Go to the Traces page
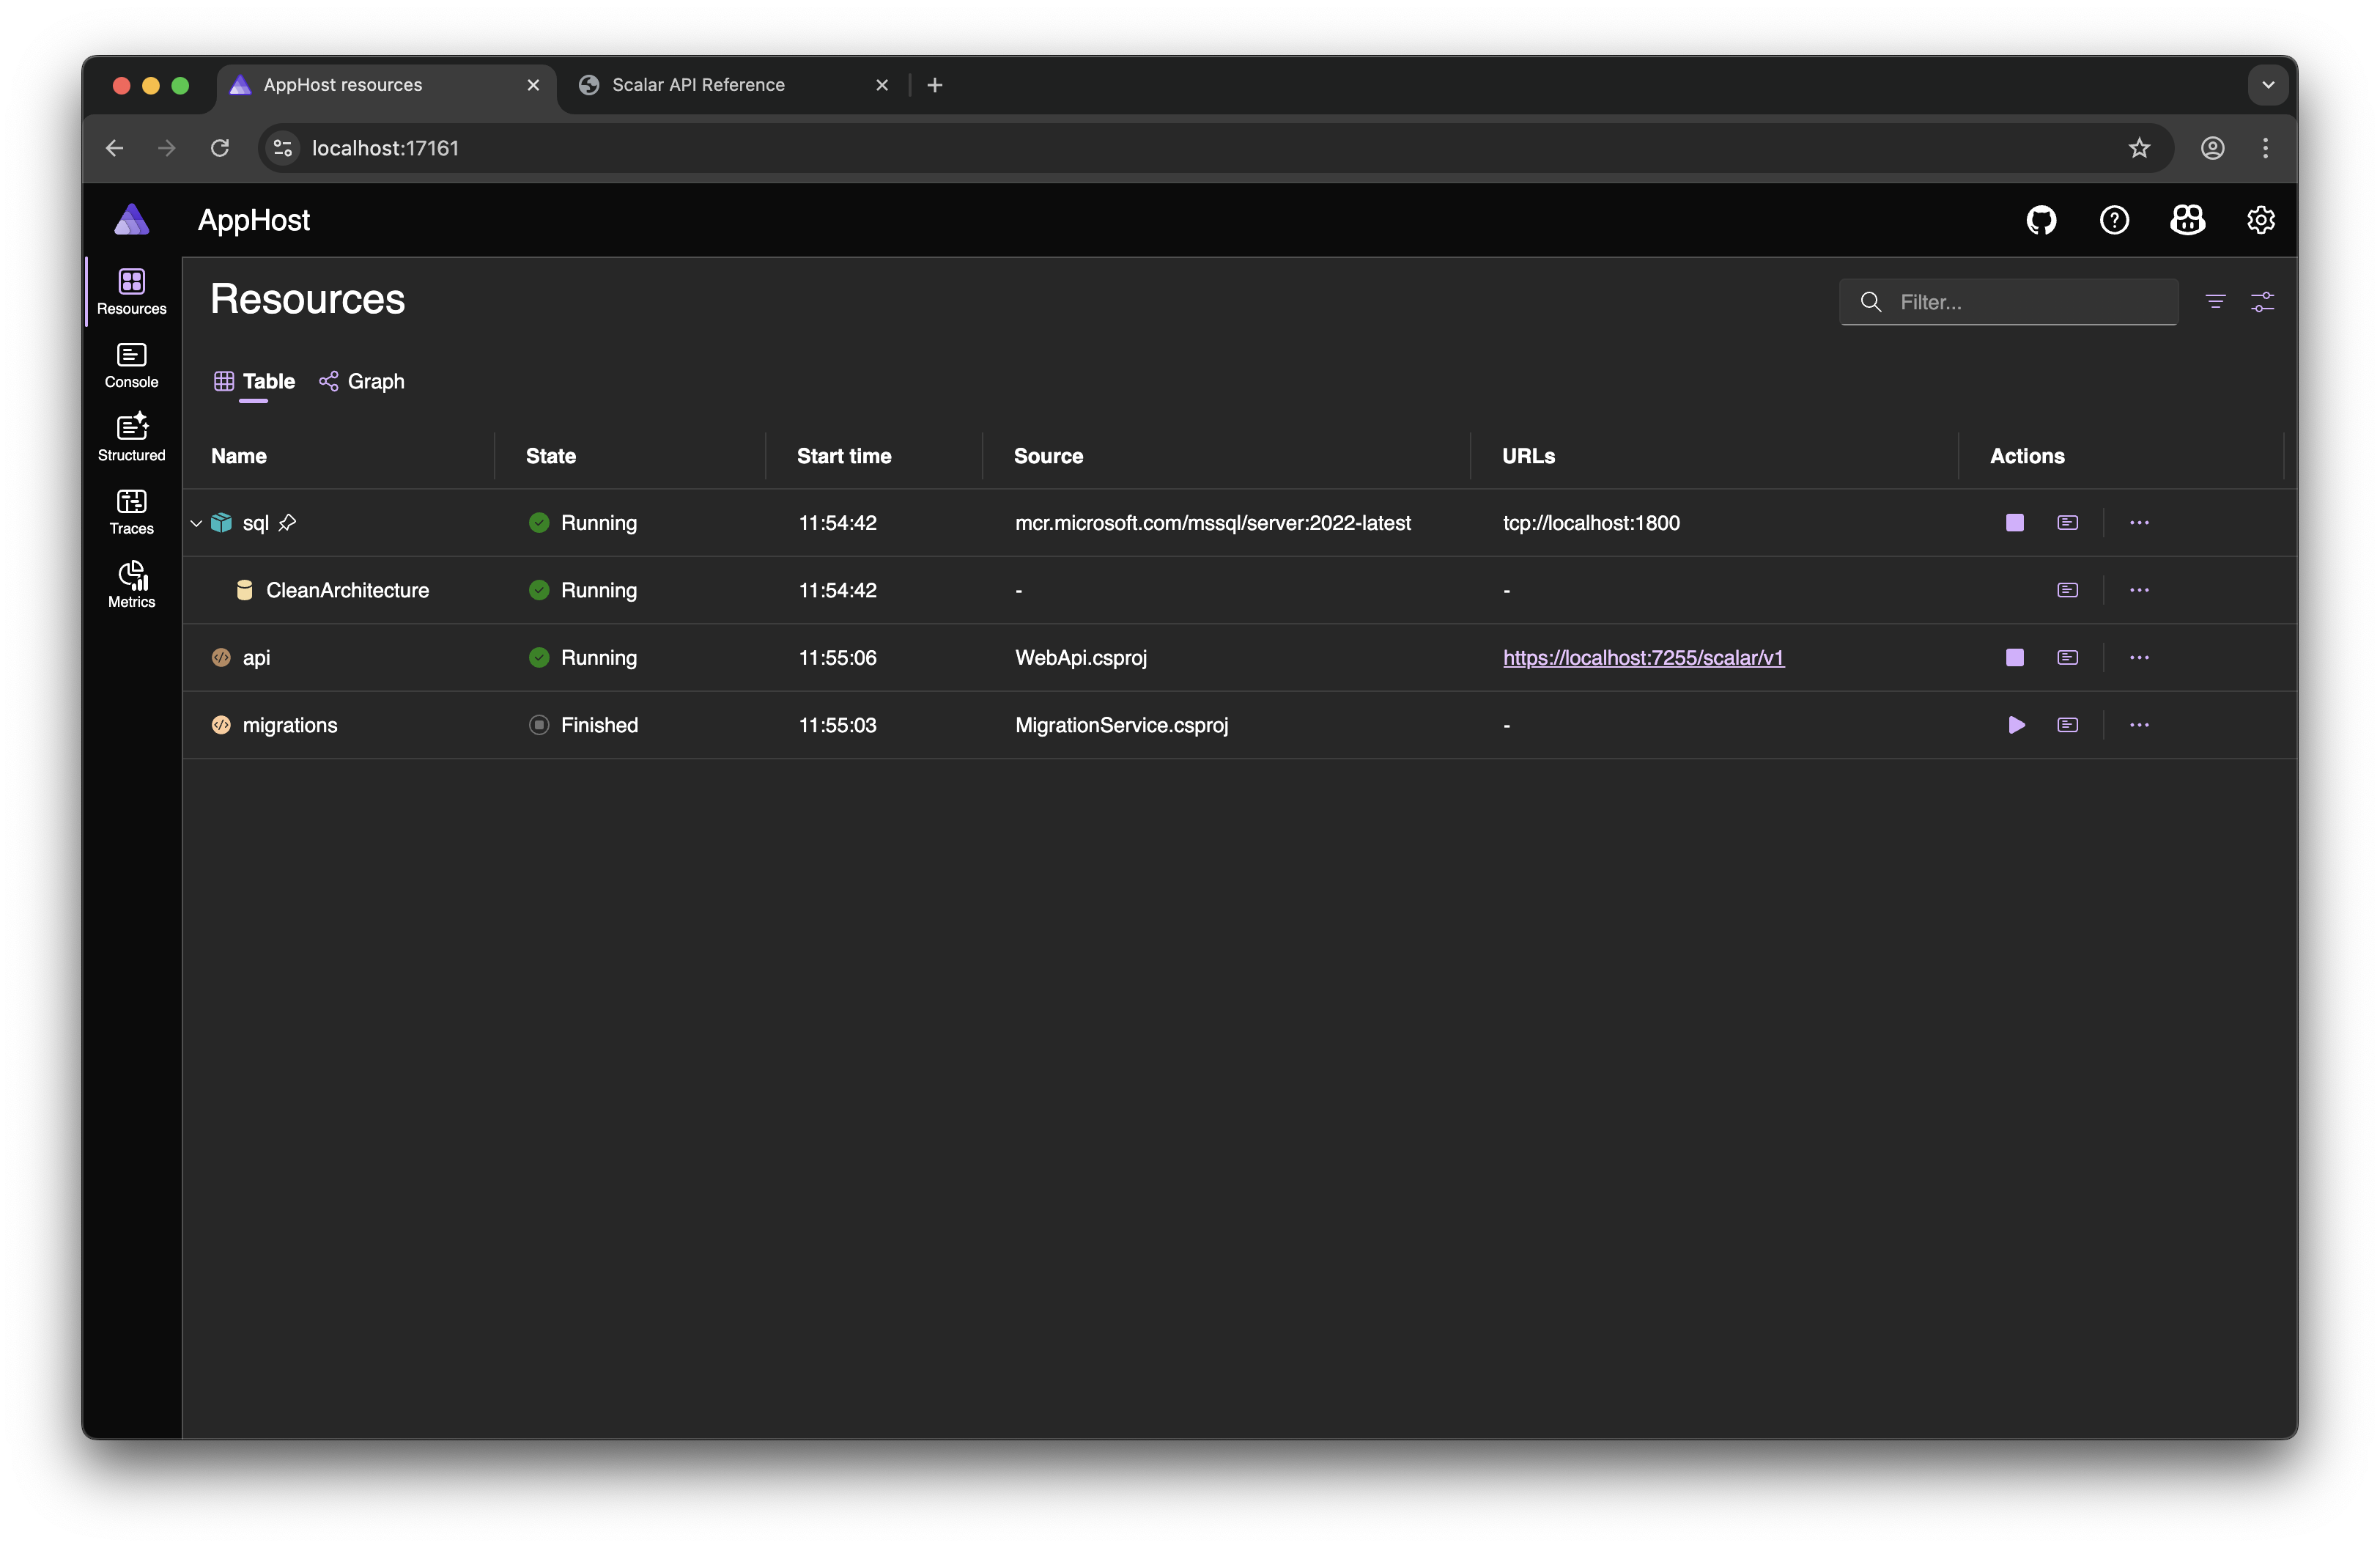Viewport: 2380px width, 1548px height. point(131,512)
